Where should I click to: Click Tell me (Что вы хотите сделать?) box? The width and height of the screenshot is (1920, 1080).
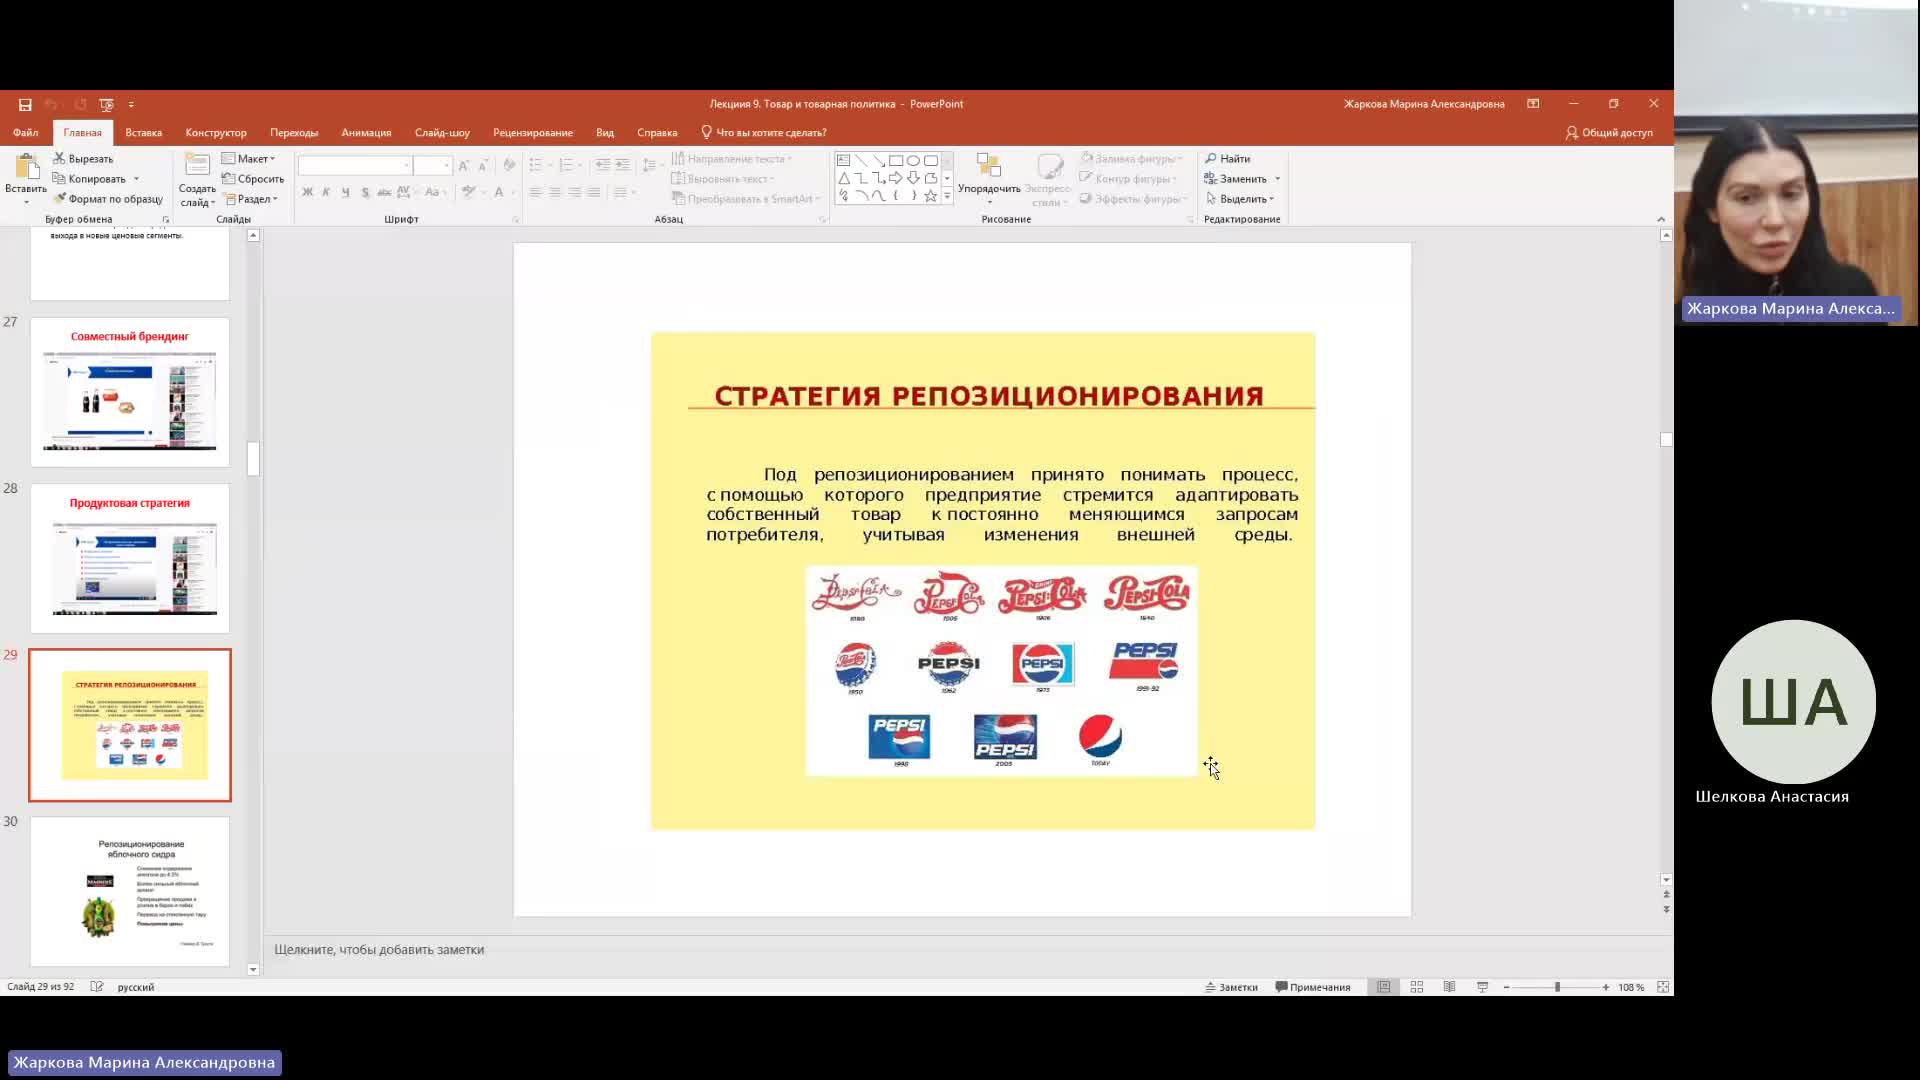764,132
